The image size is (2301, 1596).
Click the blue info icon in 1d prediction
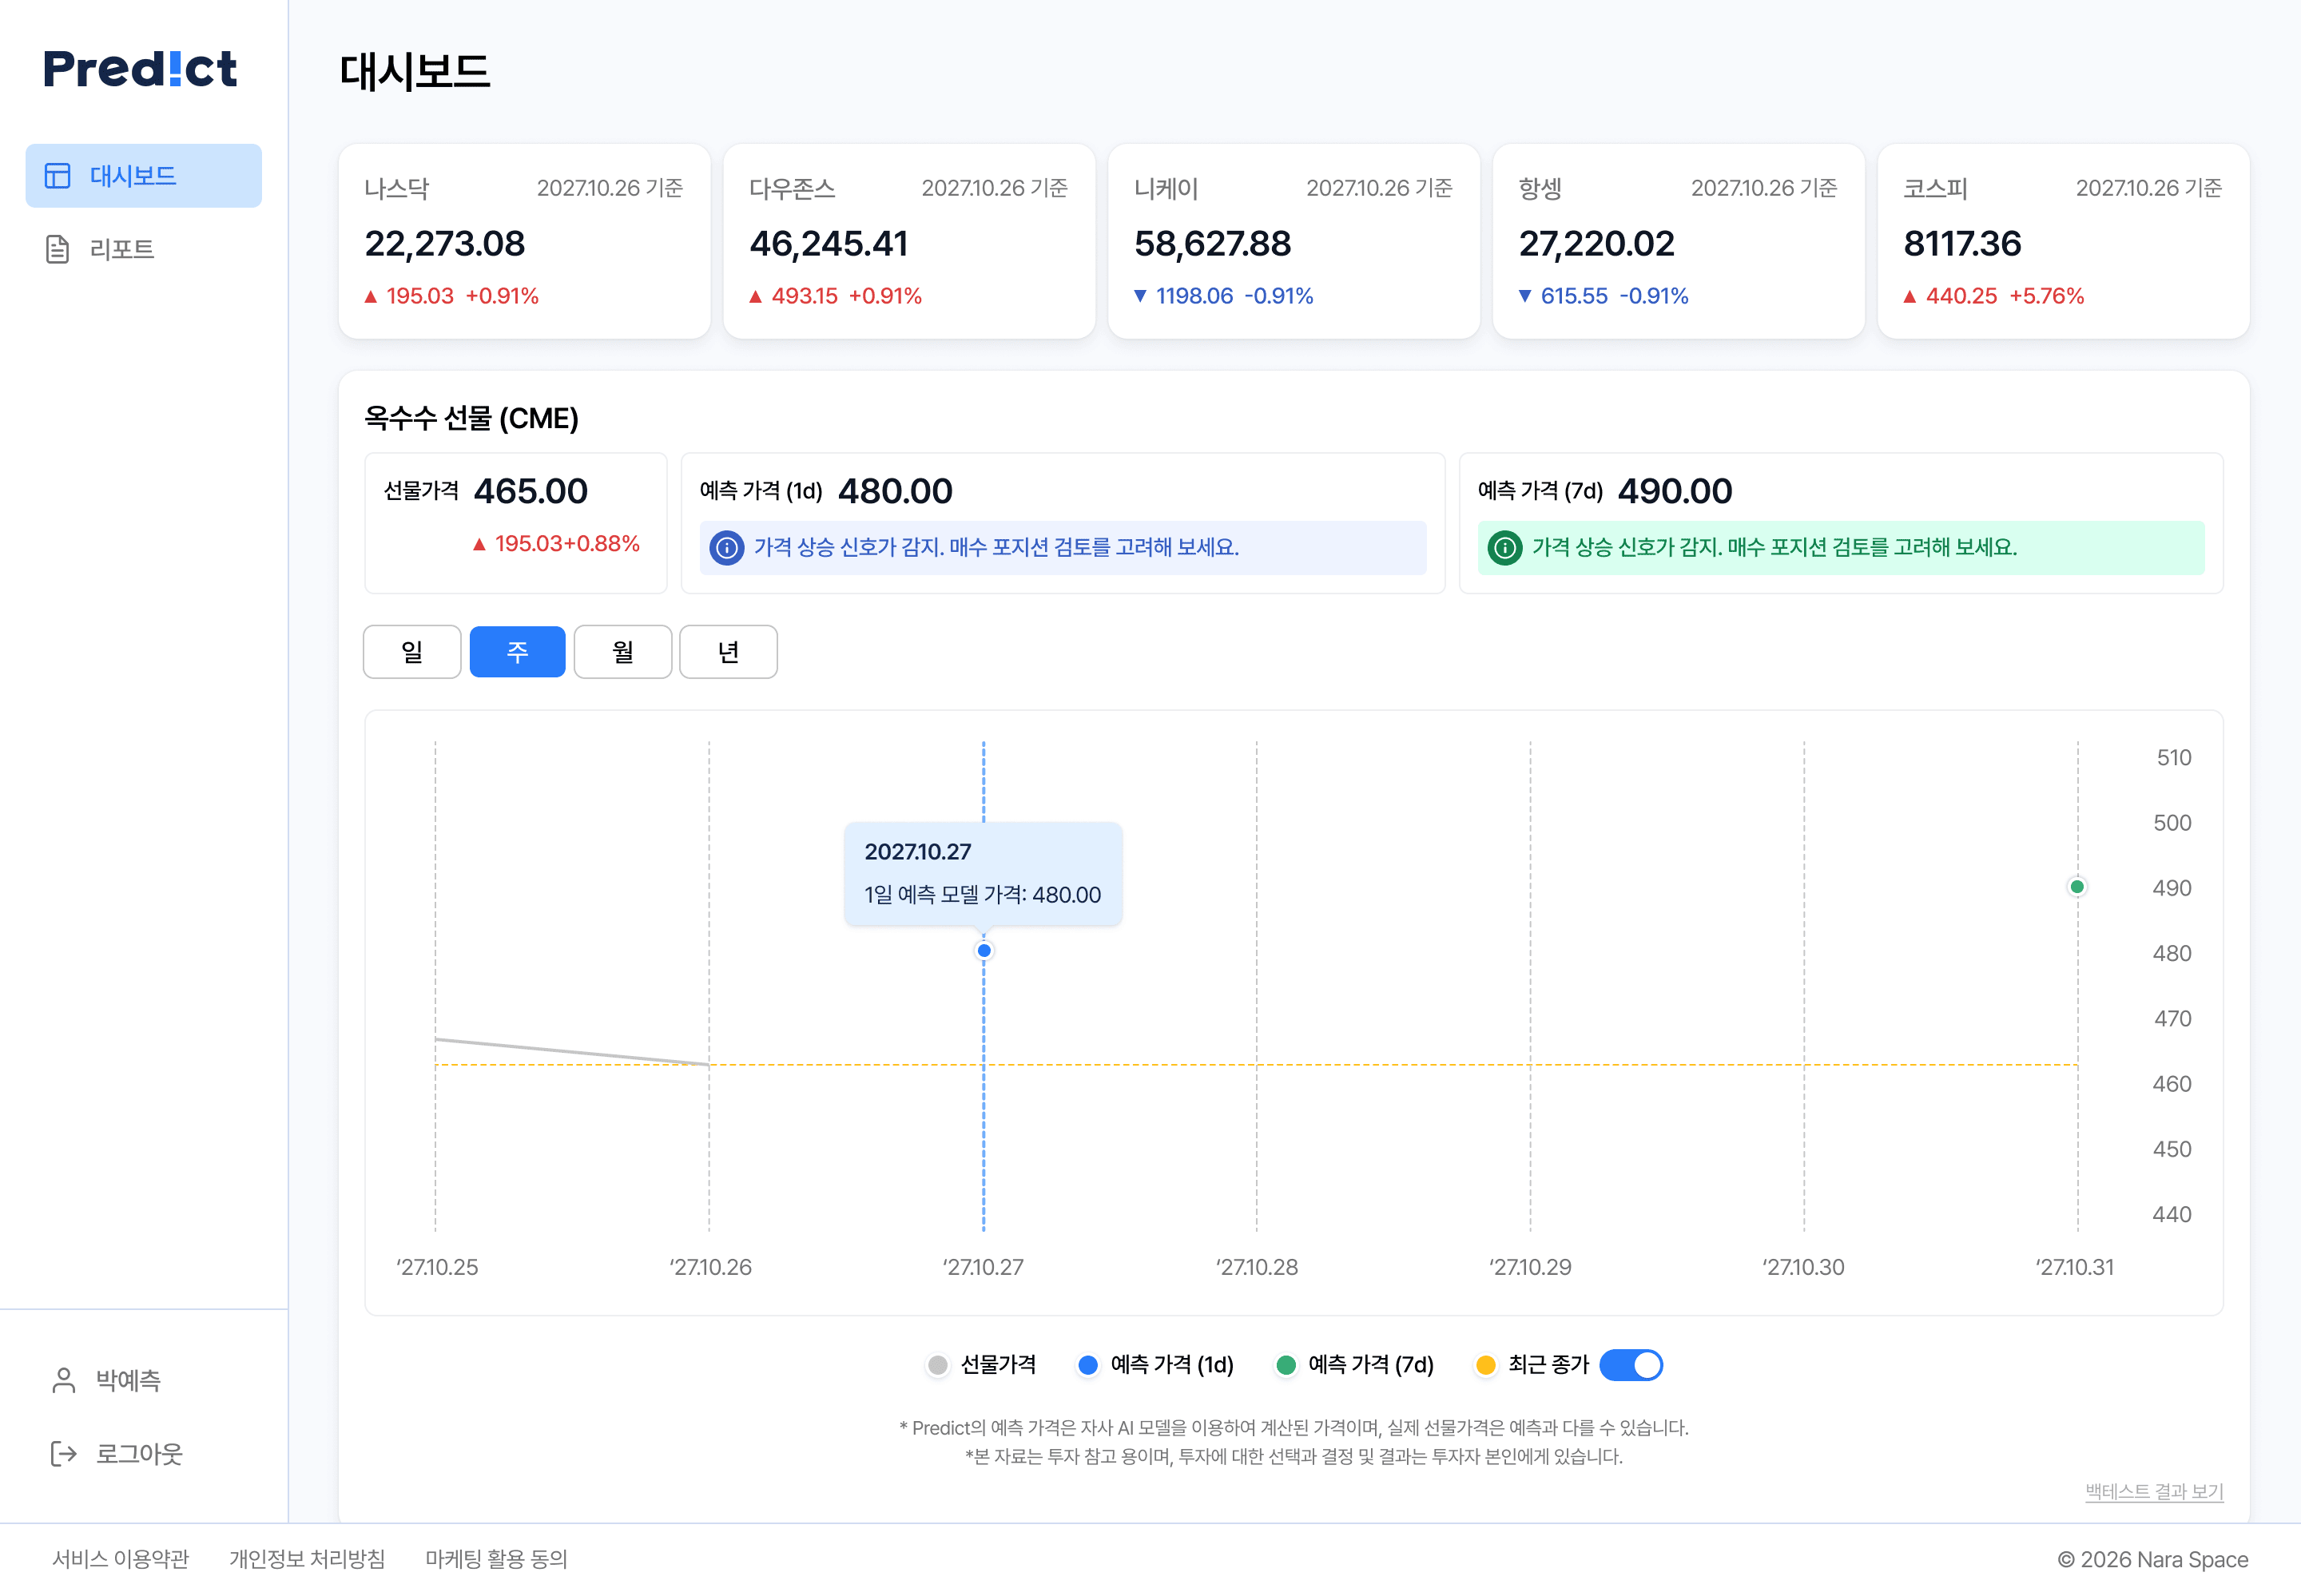click(727, 548)
